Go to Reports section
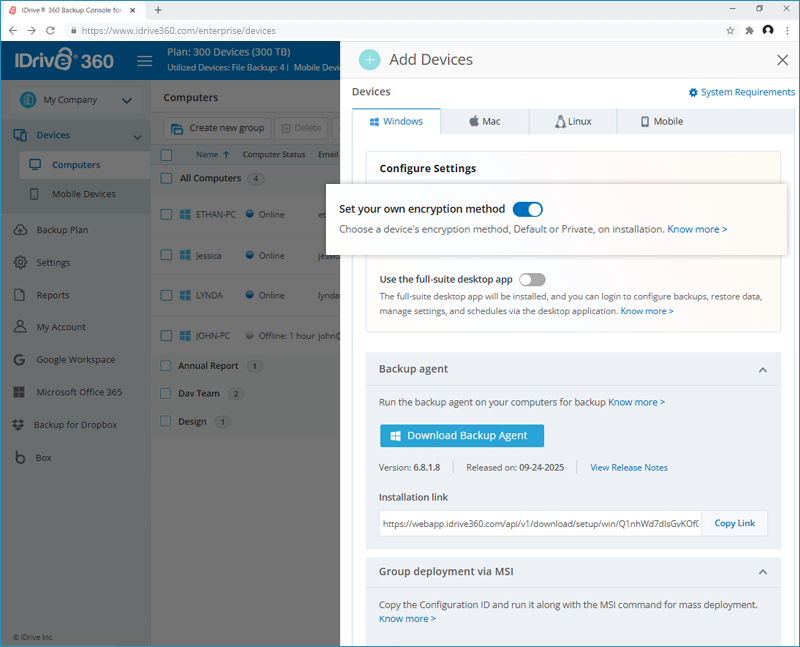Viewport: 800px width, 647px height. tap(53, 295)
